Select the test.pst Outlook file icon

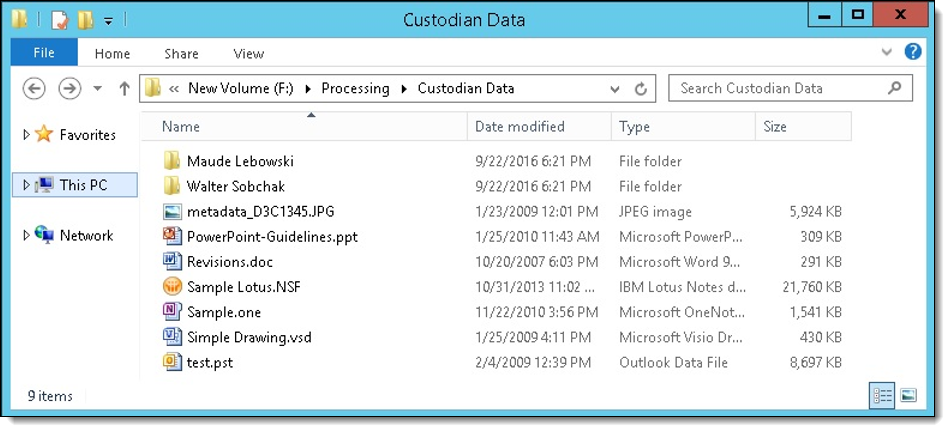click(x=172, y=363)
